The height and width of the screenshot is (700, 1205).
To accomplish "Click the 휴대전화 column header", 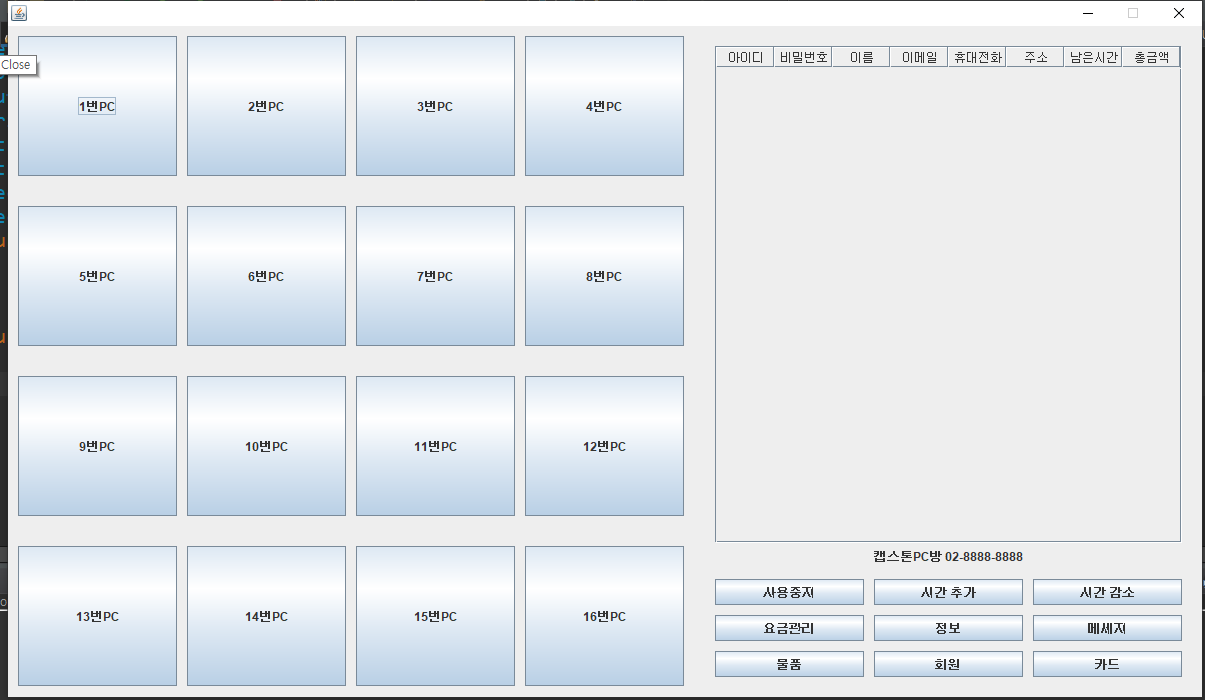I will [x=977, y=58].
